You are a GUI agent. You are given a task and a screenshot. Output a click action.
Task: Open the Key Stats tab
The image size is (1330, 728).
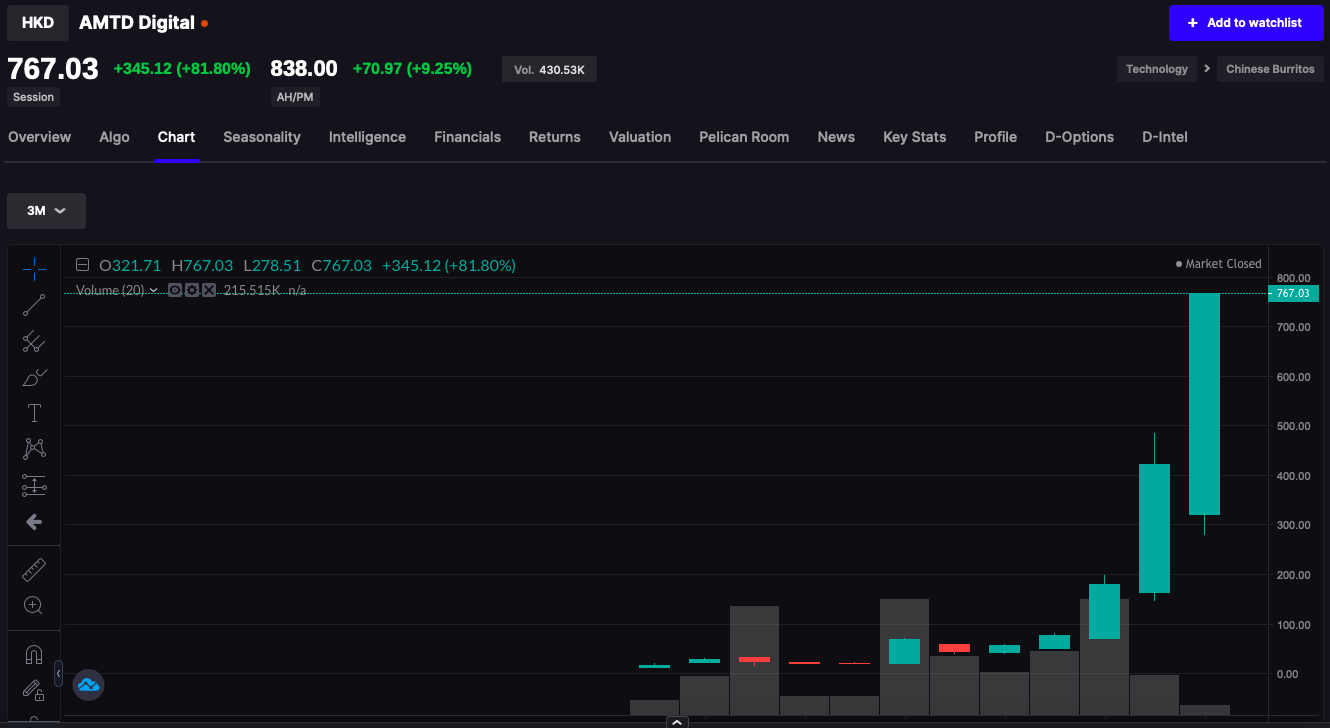point(914,137)
